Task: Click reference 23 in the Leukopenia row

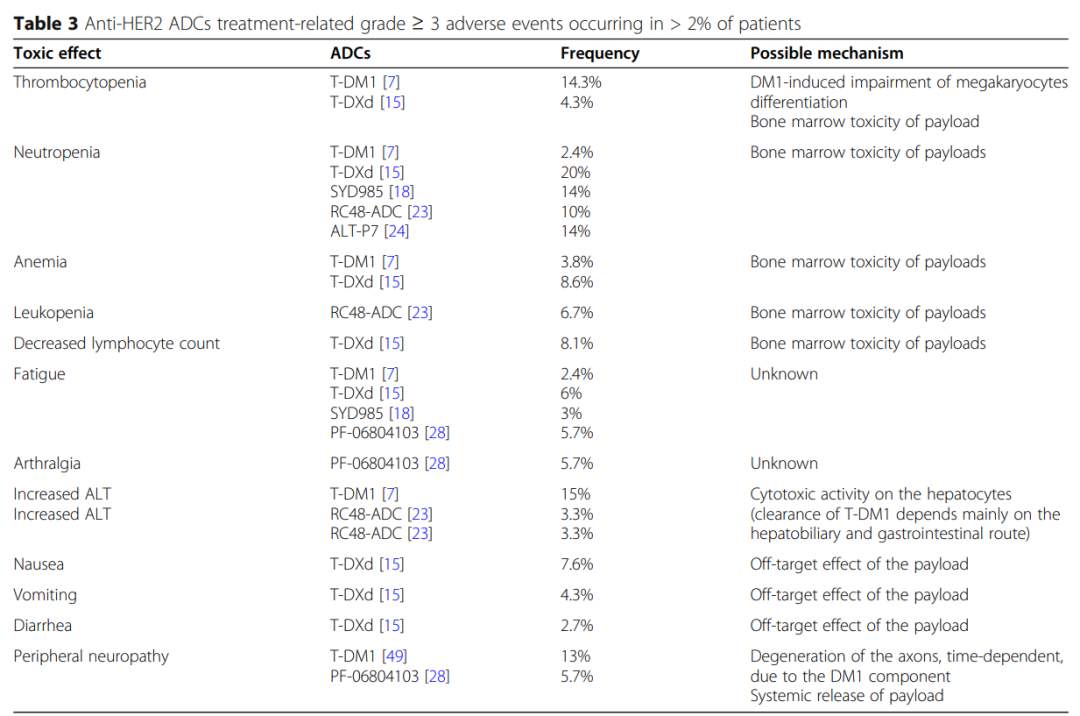Action: (419, 313)
